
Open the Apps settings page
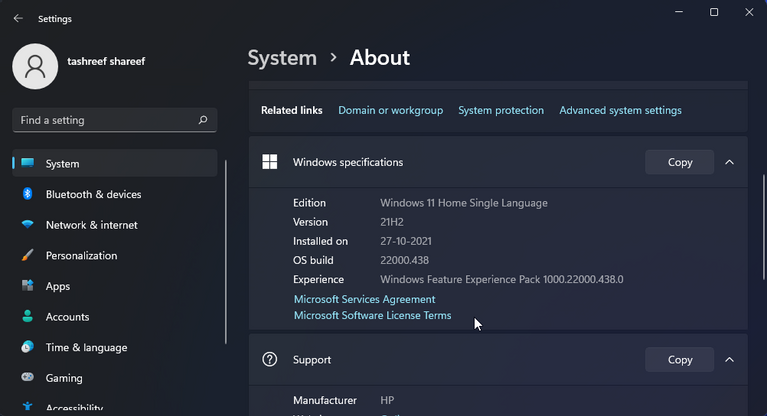coord(58,286)
